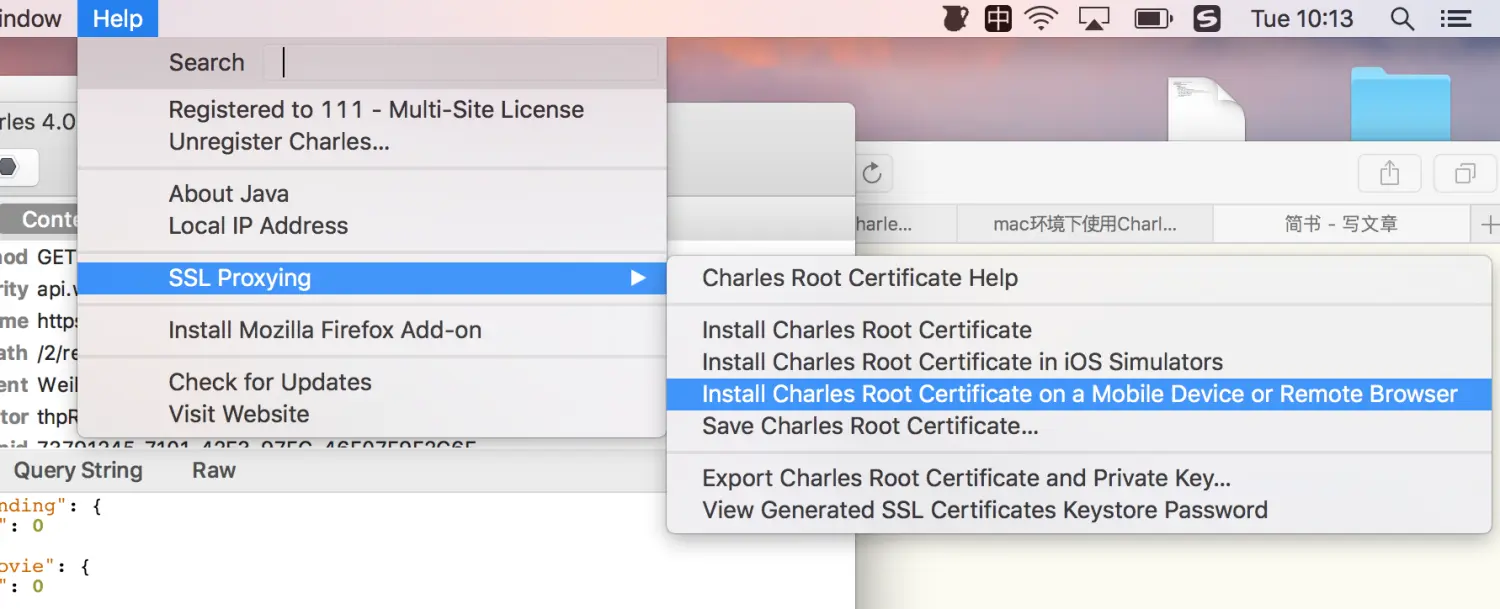Viewport: 1500px width, 609px height.
Task: Switch to the Raw tab in Charles
Action: pos(214,470)
